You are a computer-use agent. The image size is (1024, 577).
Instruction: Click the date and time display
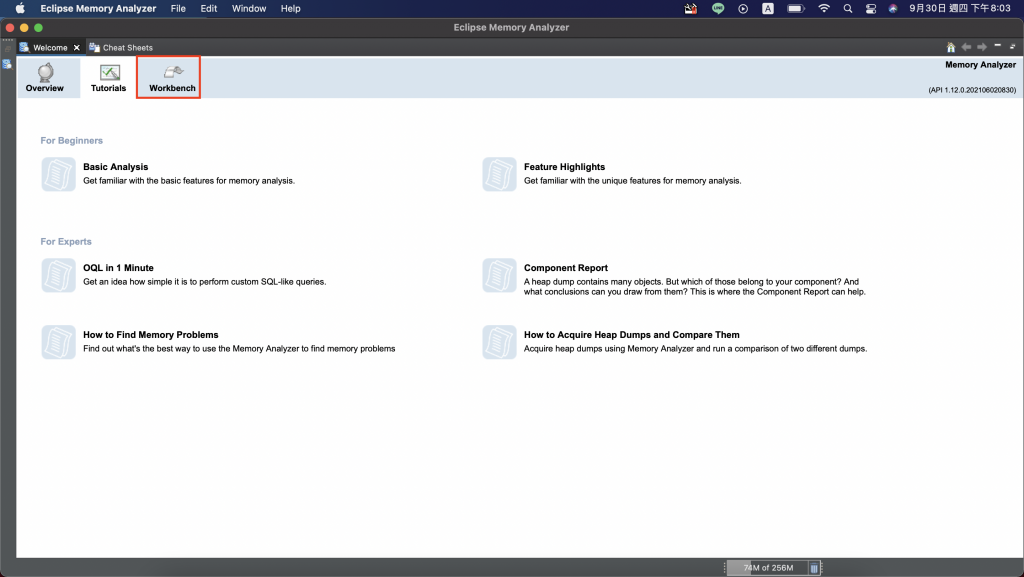[960, 8]
